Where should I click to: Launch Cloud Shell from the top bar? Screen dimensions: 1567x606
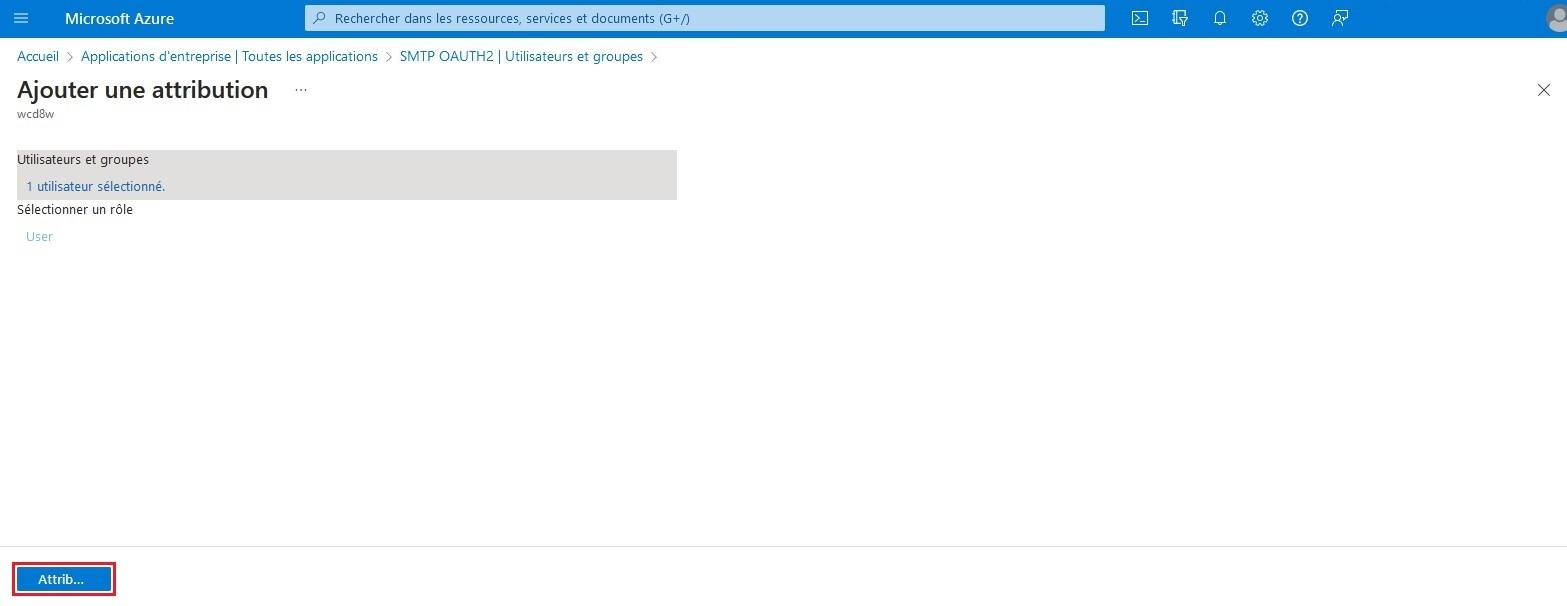[1140, 18]
